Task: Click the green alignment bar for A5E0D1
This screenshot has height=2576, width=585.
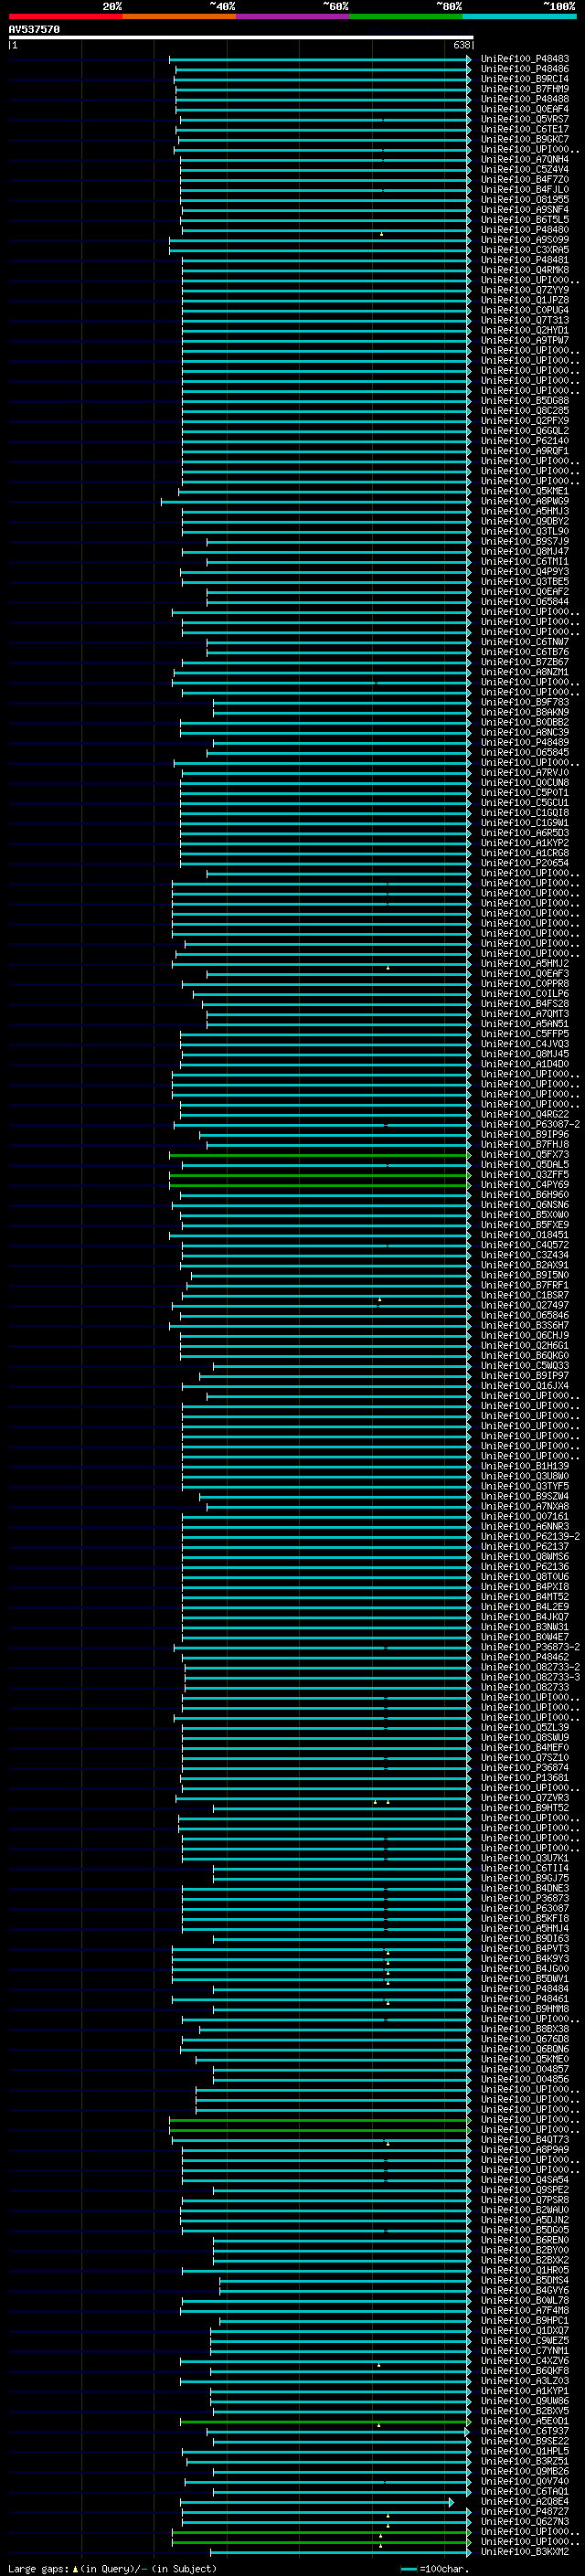Action: tap(325, 2421)
